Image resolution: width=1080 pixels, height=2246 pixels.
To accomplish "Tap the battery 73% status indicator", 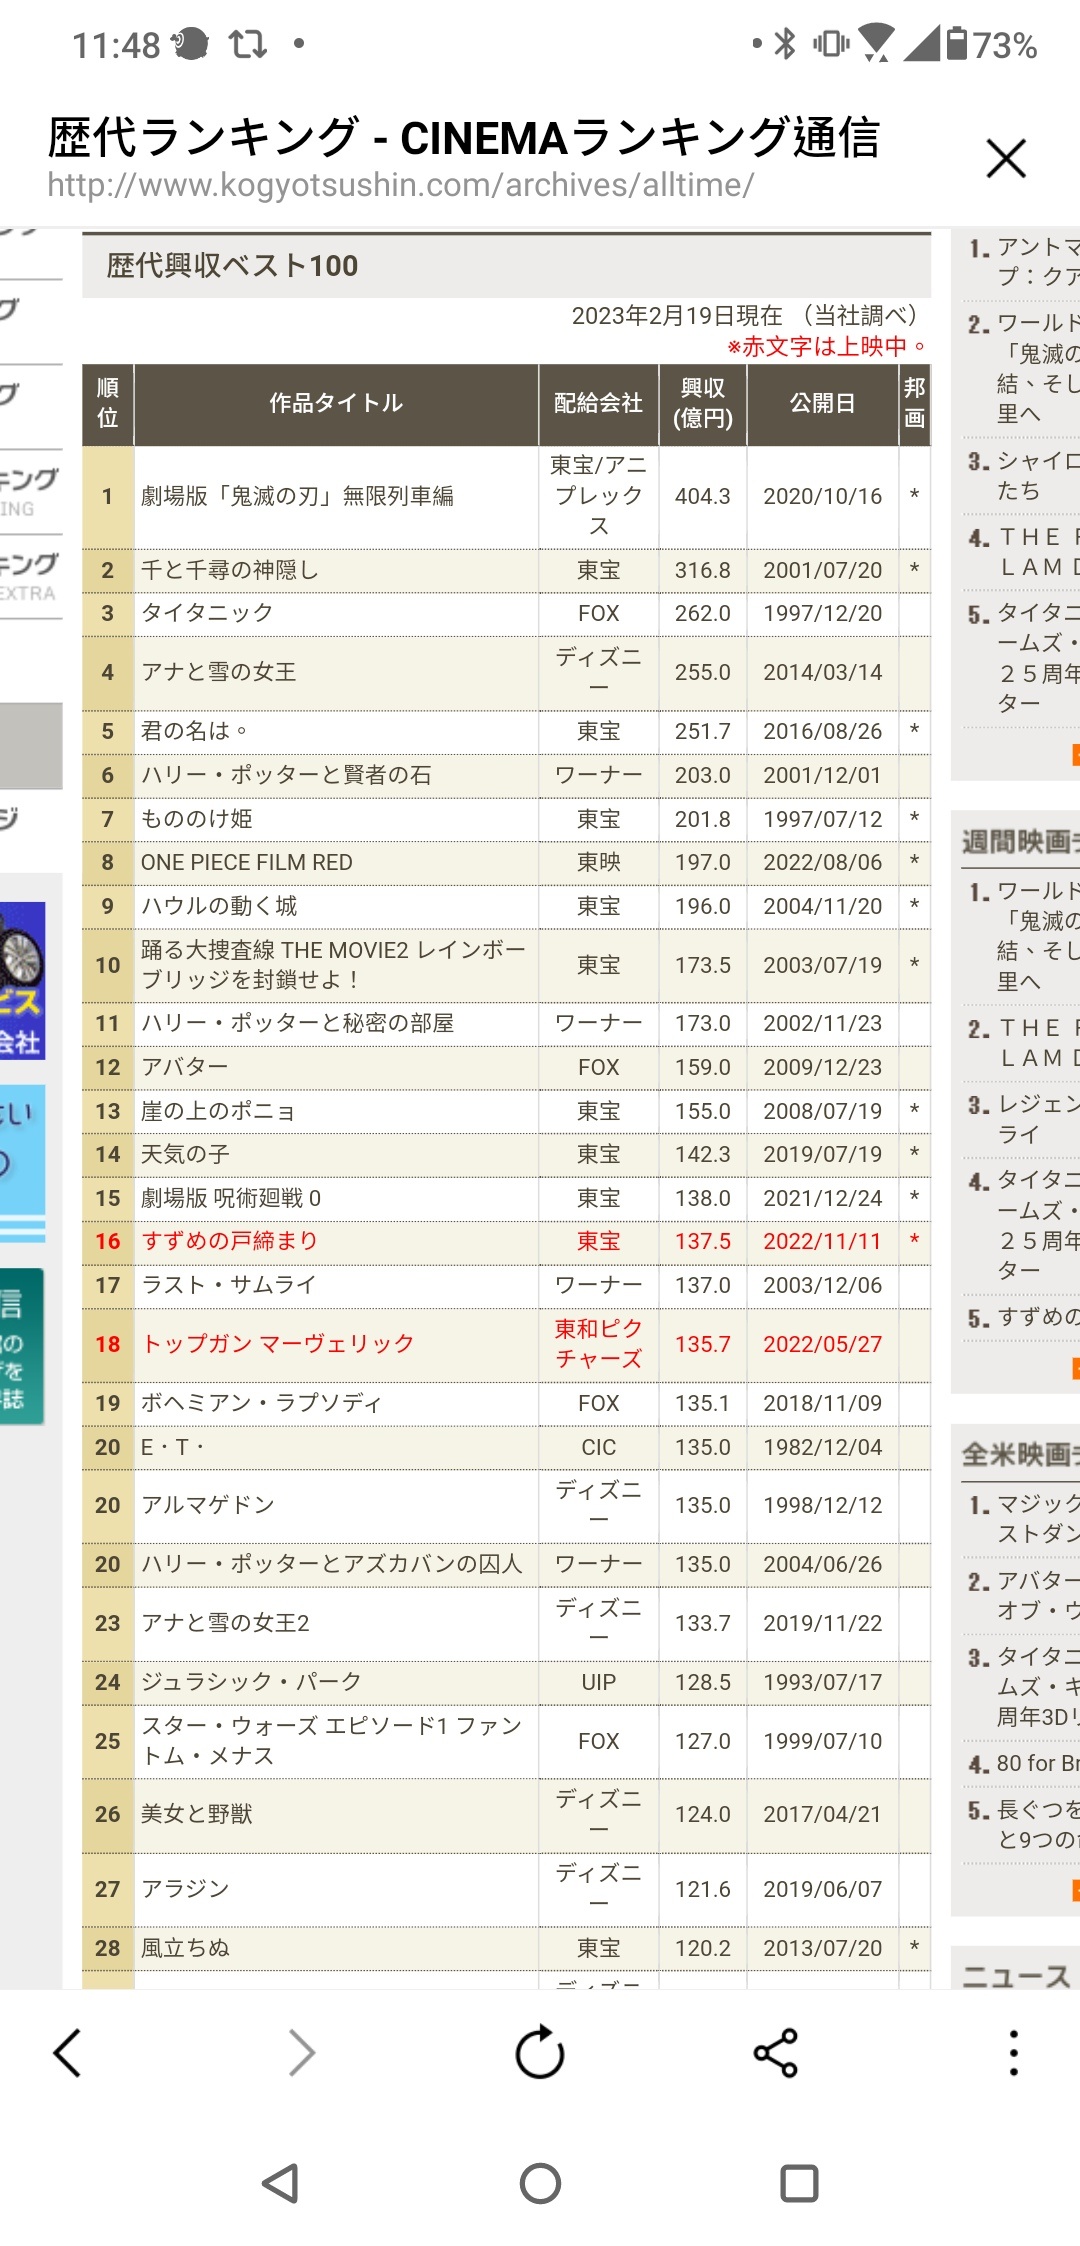I will tap(992, 44).
